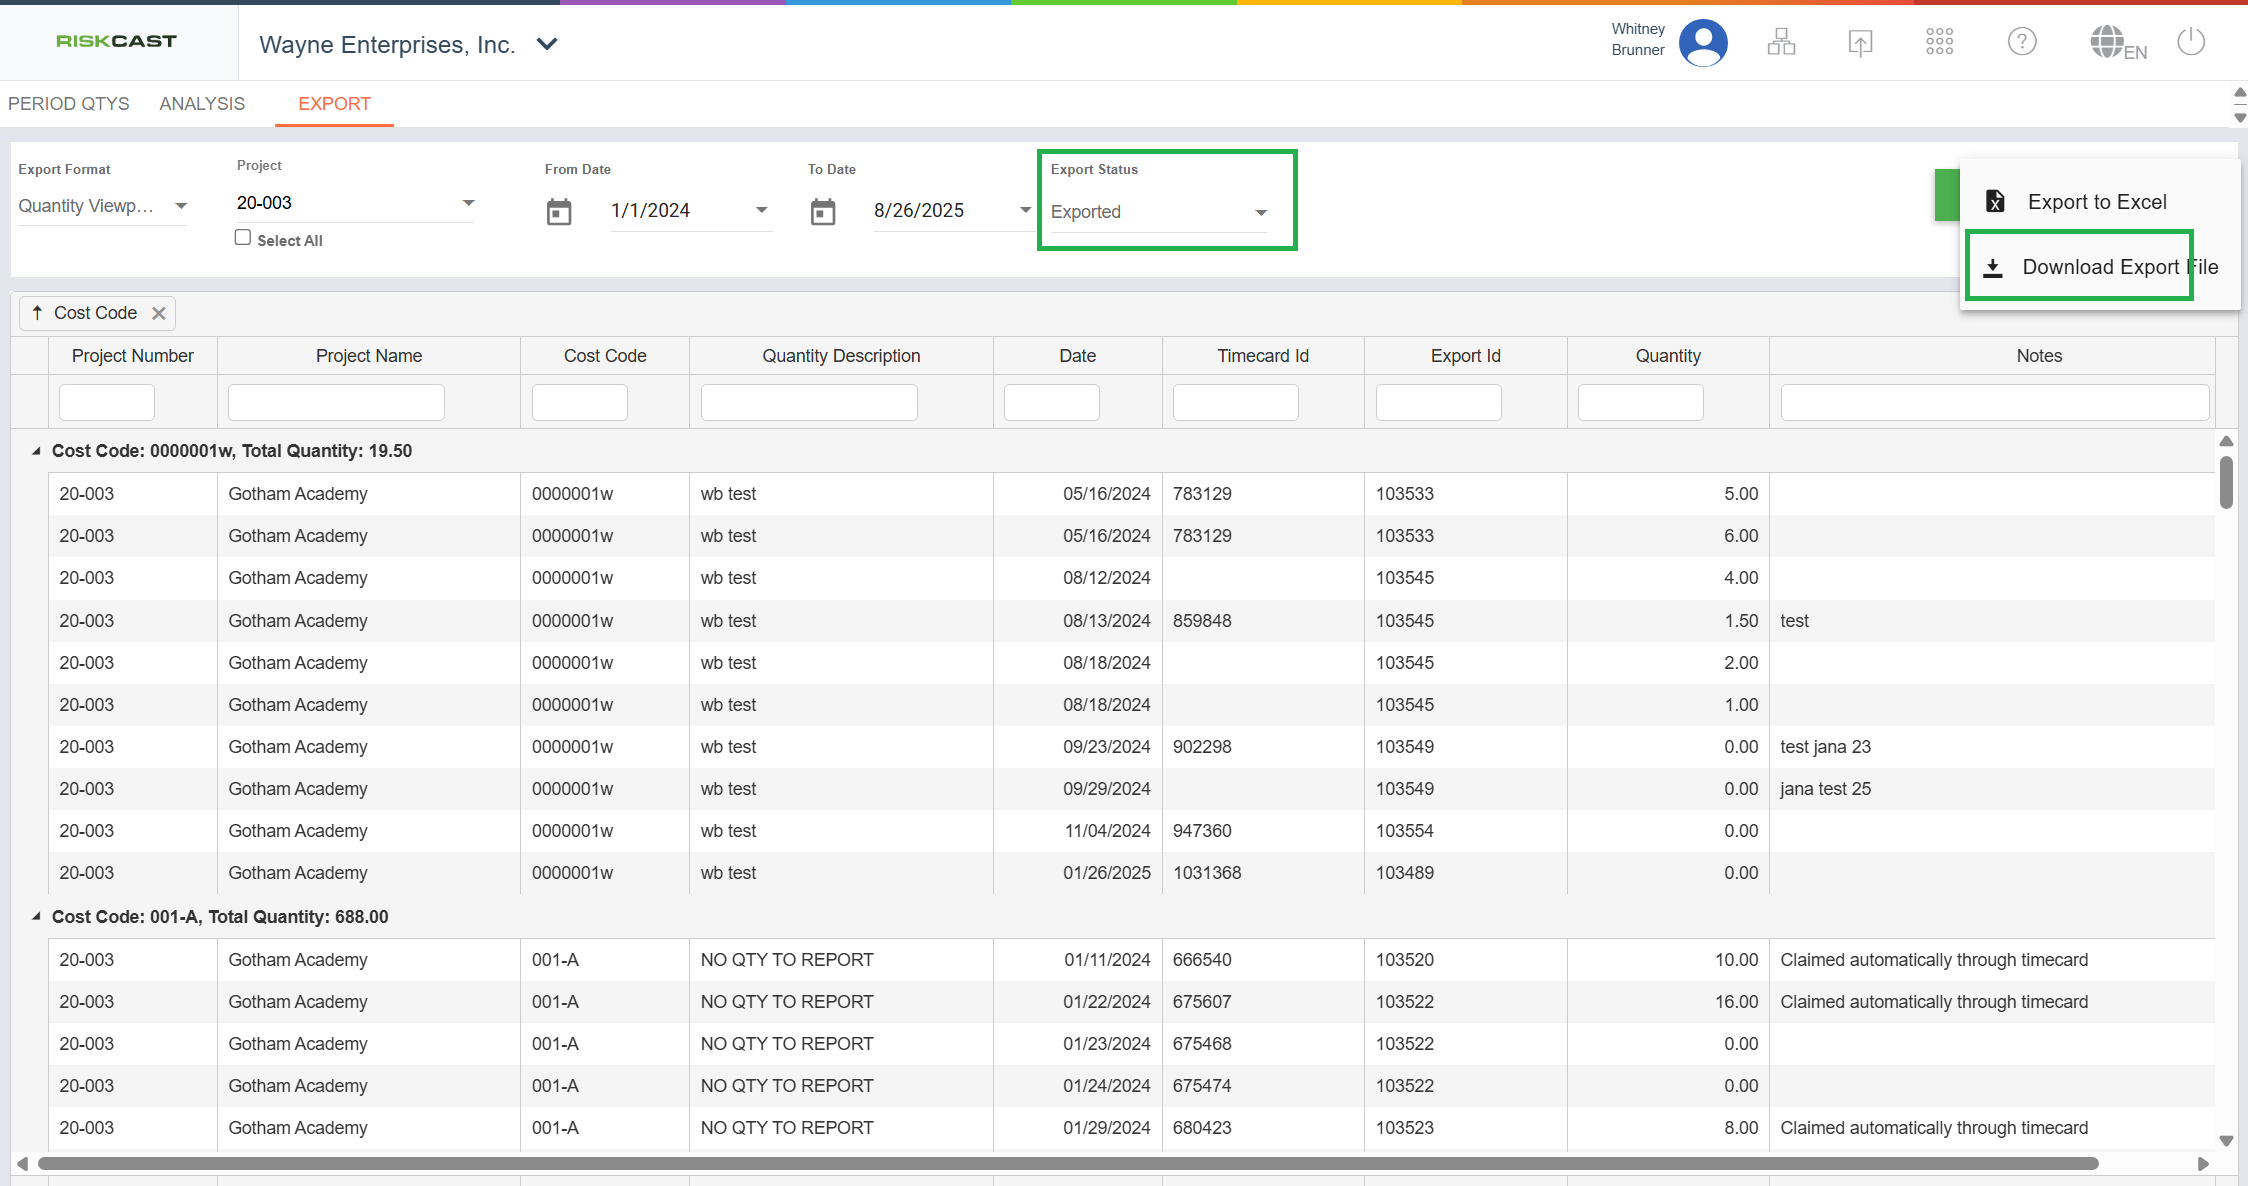Image resolution: width=2248 pixels, height=1186 pixels.
Task: Open the Export Format dropdown
Action: (x=181, y=206)
